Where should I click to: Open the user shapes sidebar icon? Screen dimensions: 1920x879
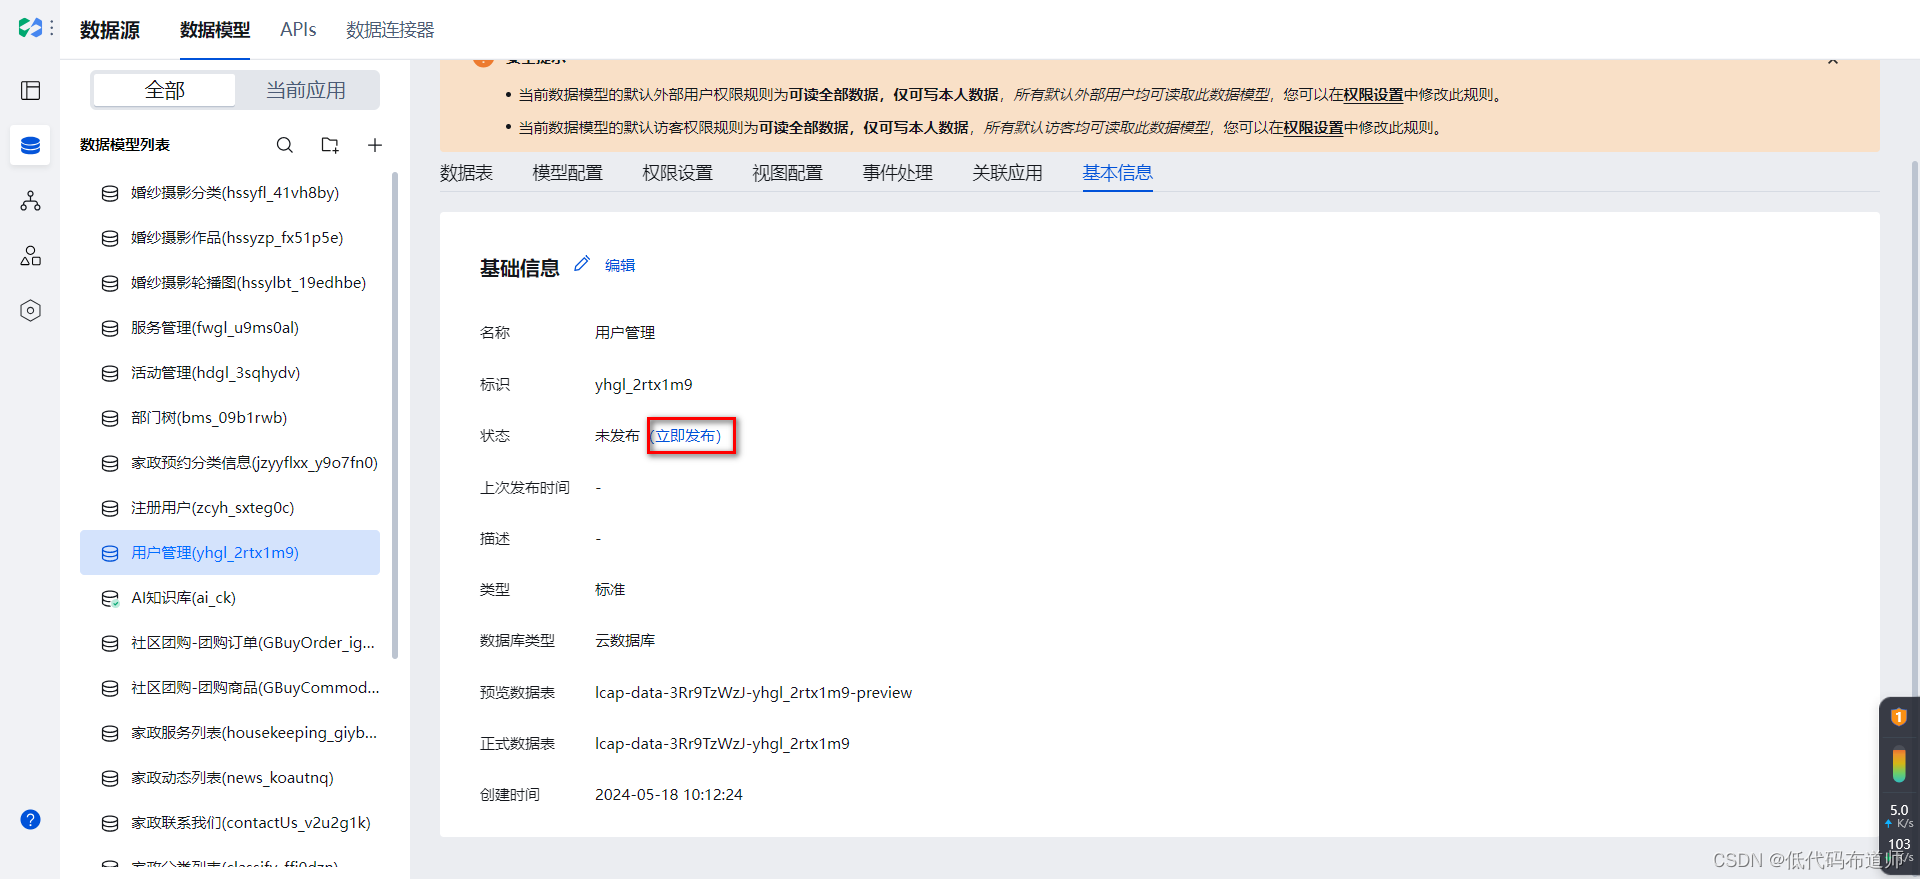tap(31, 256)
